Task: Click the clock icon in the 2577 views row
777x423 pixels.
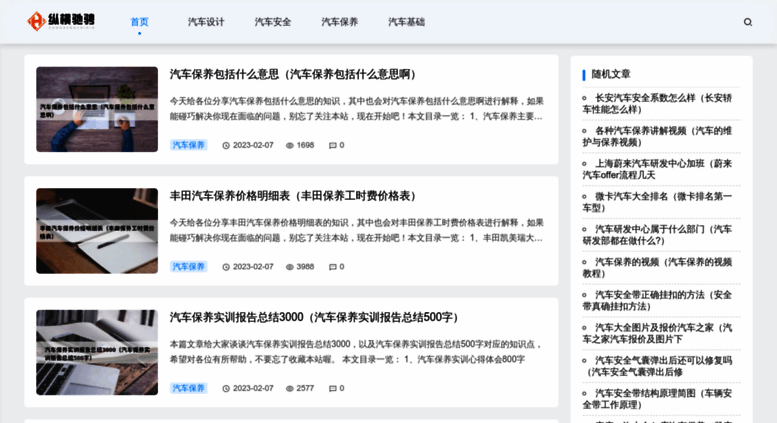Action: tap(226, 389)
